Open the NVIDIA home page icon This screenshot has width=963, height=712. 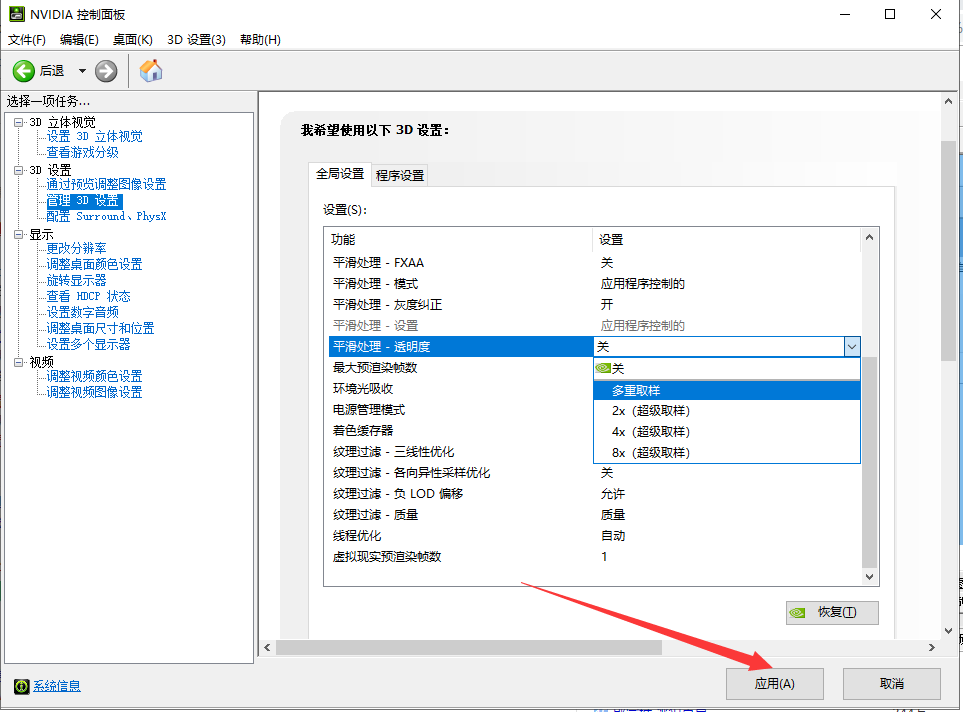(150, 71)
